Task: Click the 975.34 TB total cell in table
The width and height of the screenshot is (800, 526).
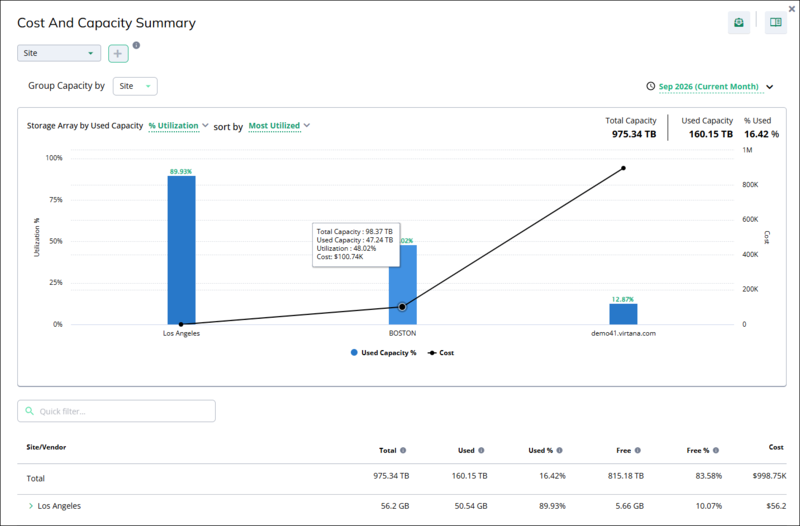Action: click(x=391, y=475)
